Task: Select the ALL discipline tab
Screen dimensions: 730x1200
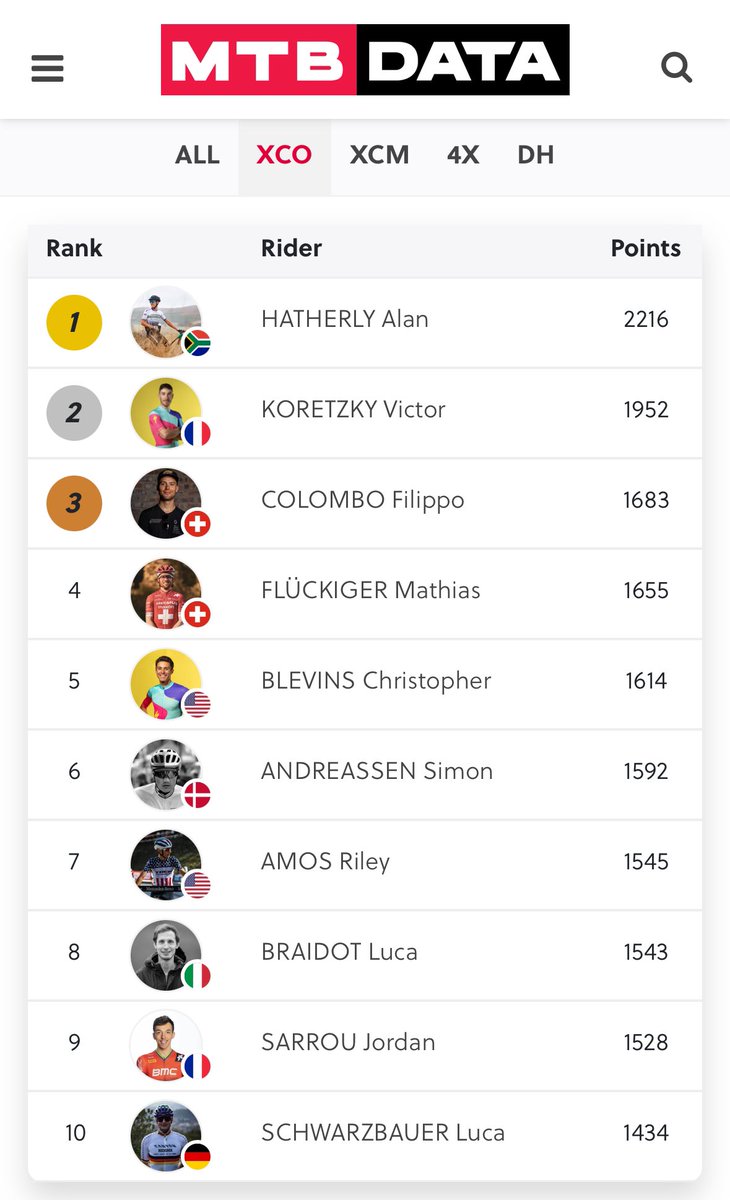Action: coord(197,155)
